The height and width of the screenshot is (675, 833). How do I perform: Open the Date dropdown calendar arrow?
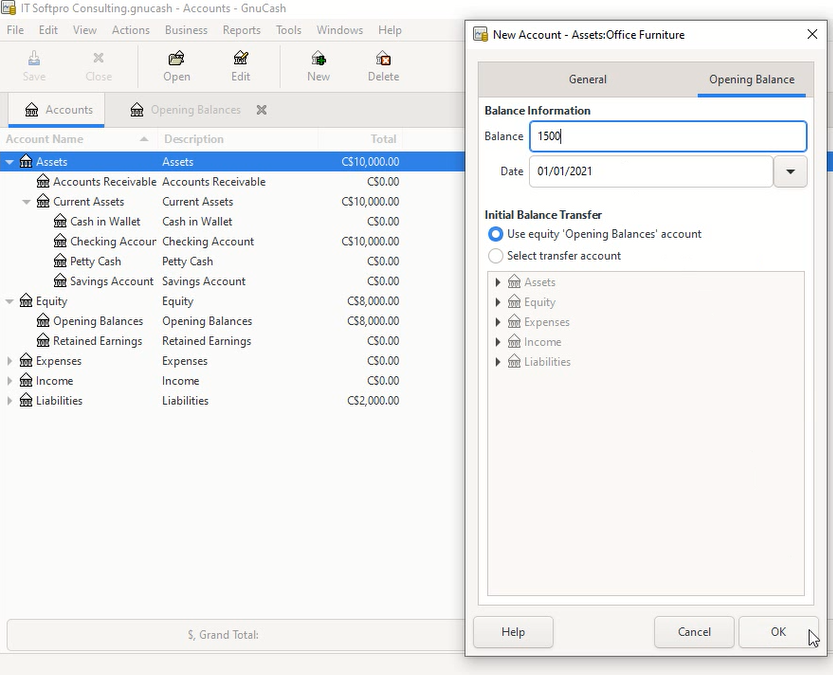790,172
